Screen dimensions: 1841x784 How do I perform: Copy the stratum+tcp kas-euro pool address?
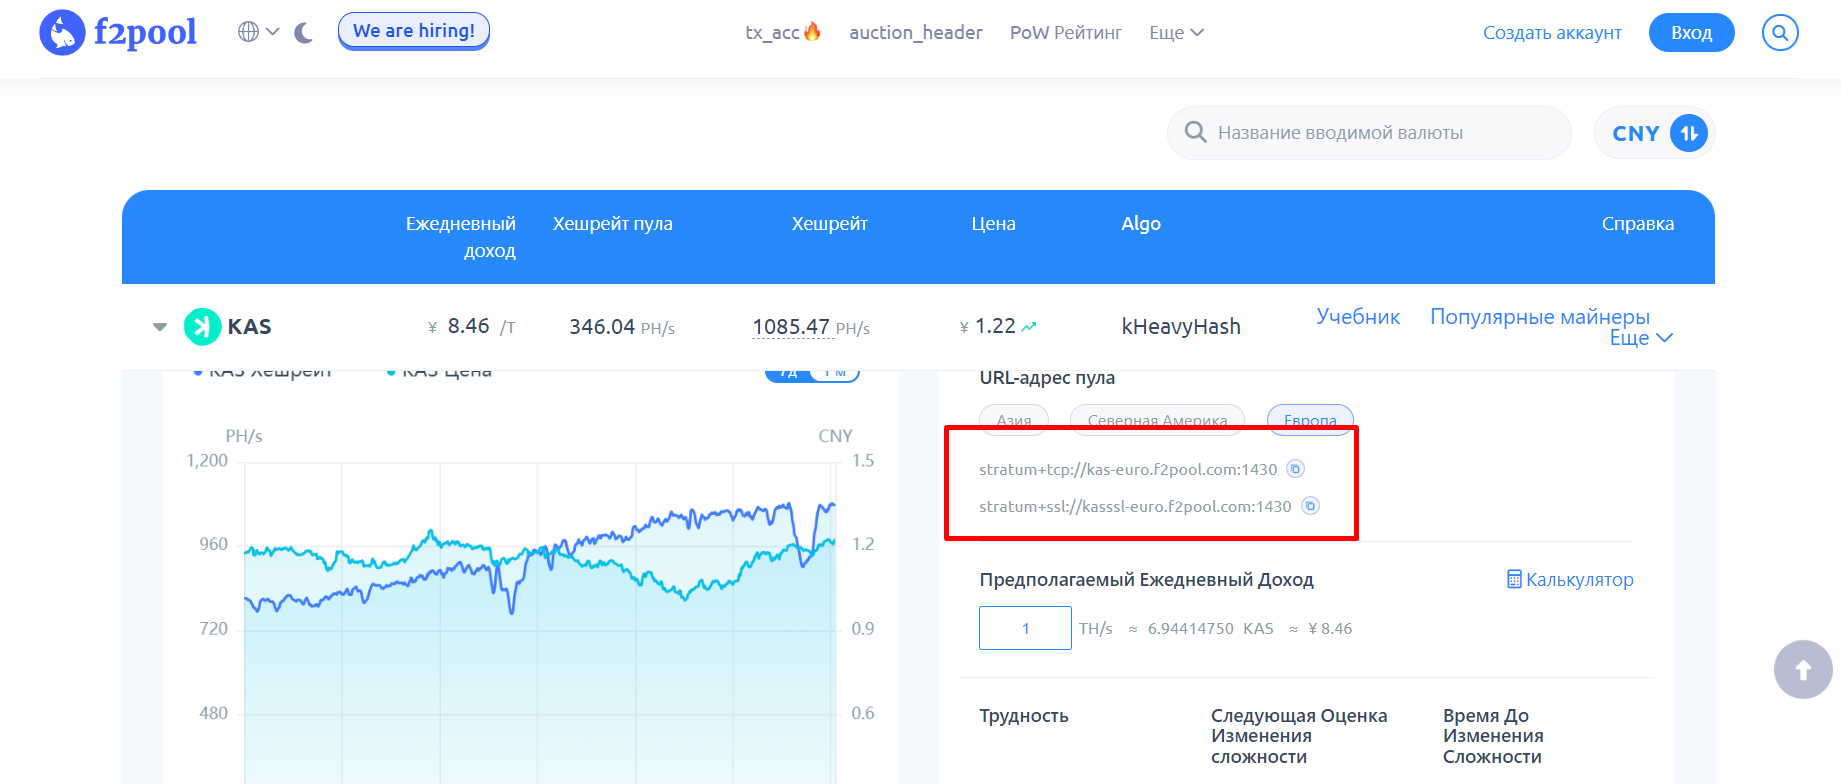[x=1295, y=469]
